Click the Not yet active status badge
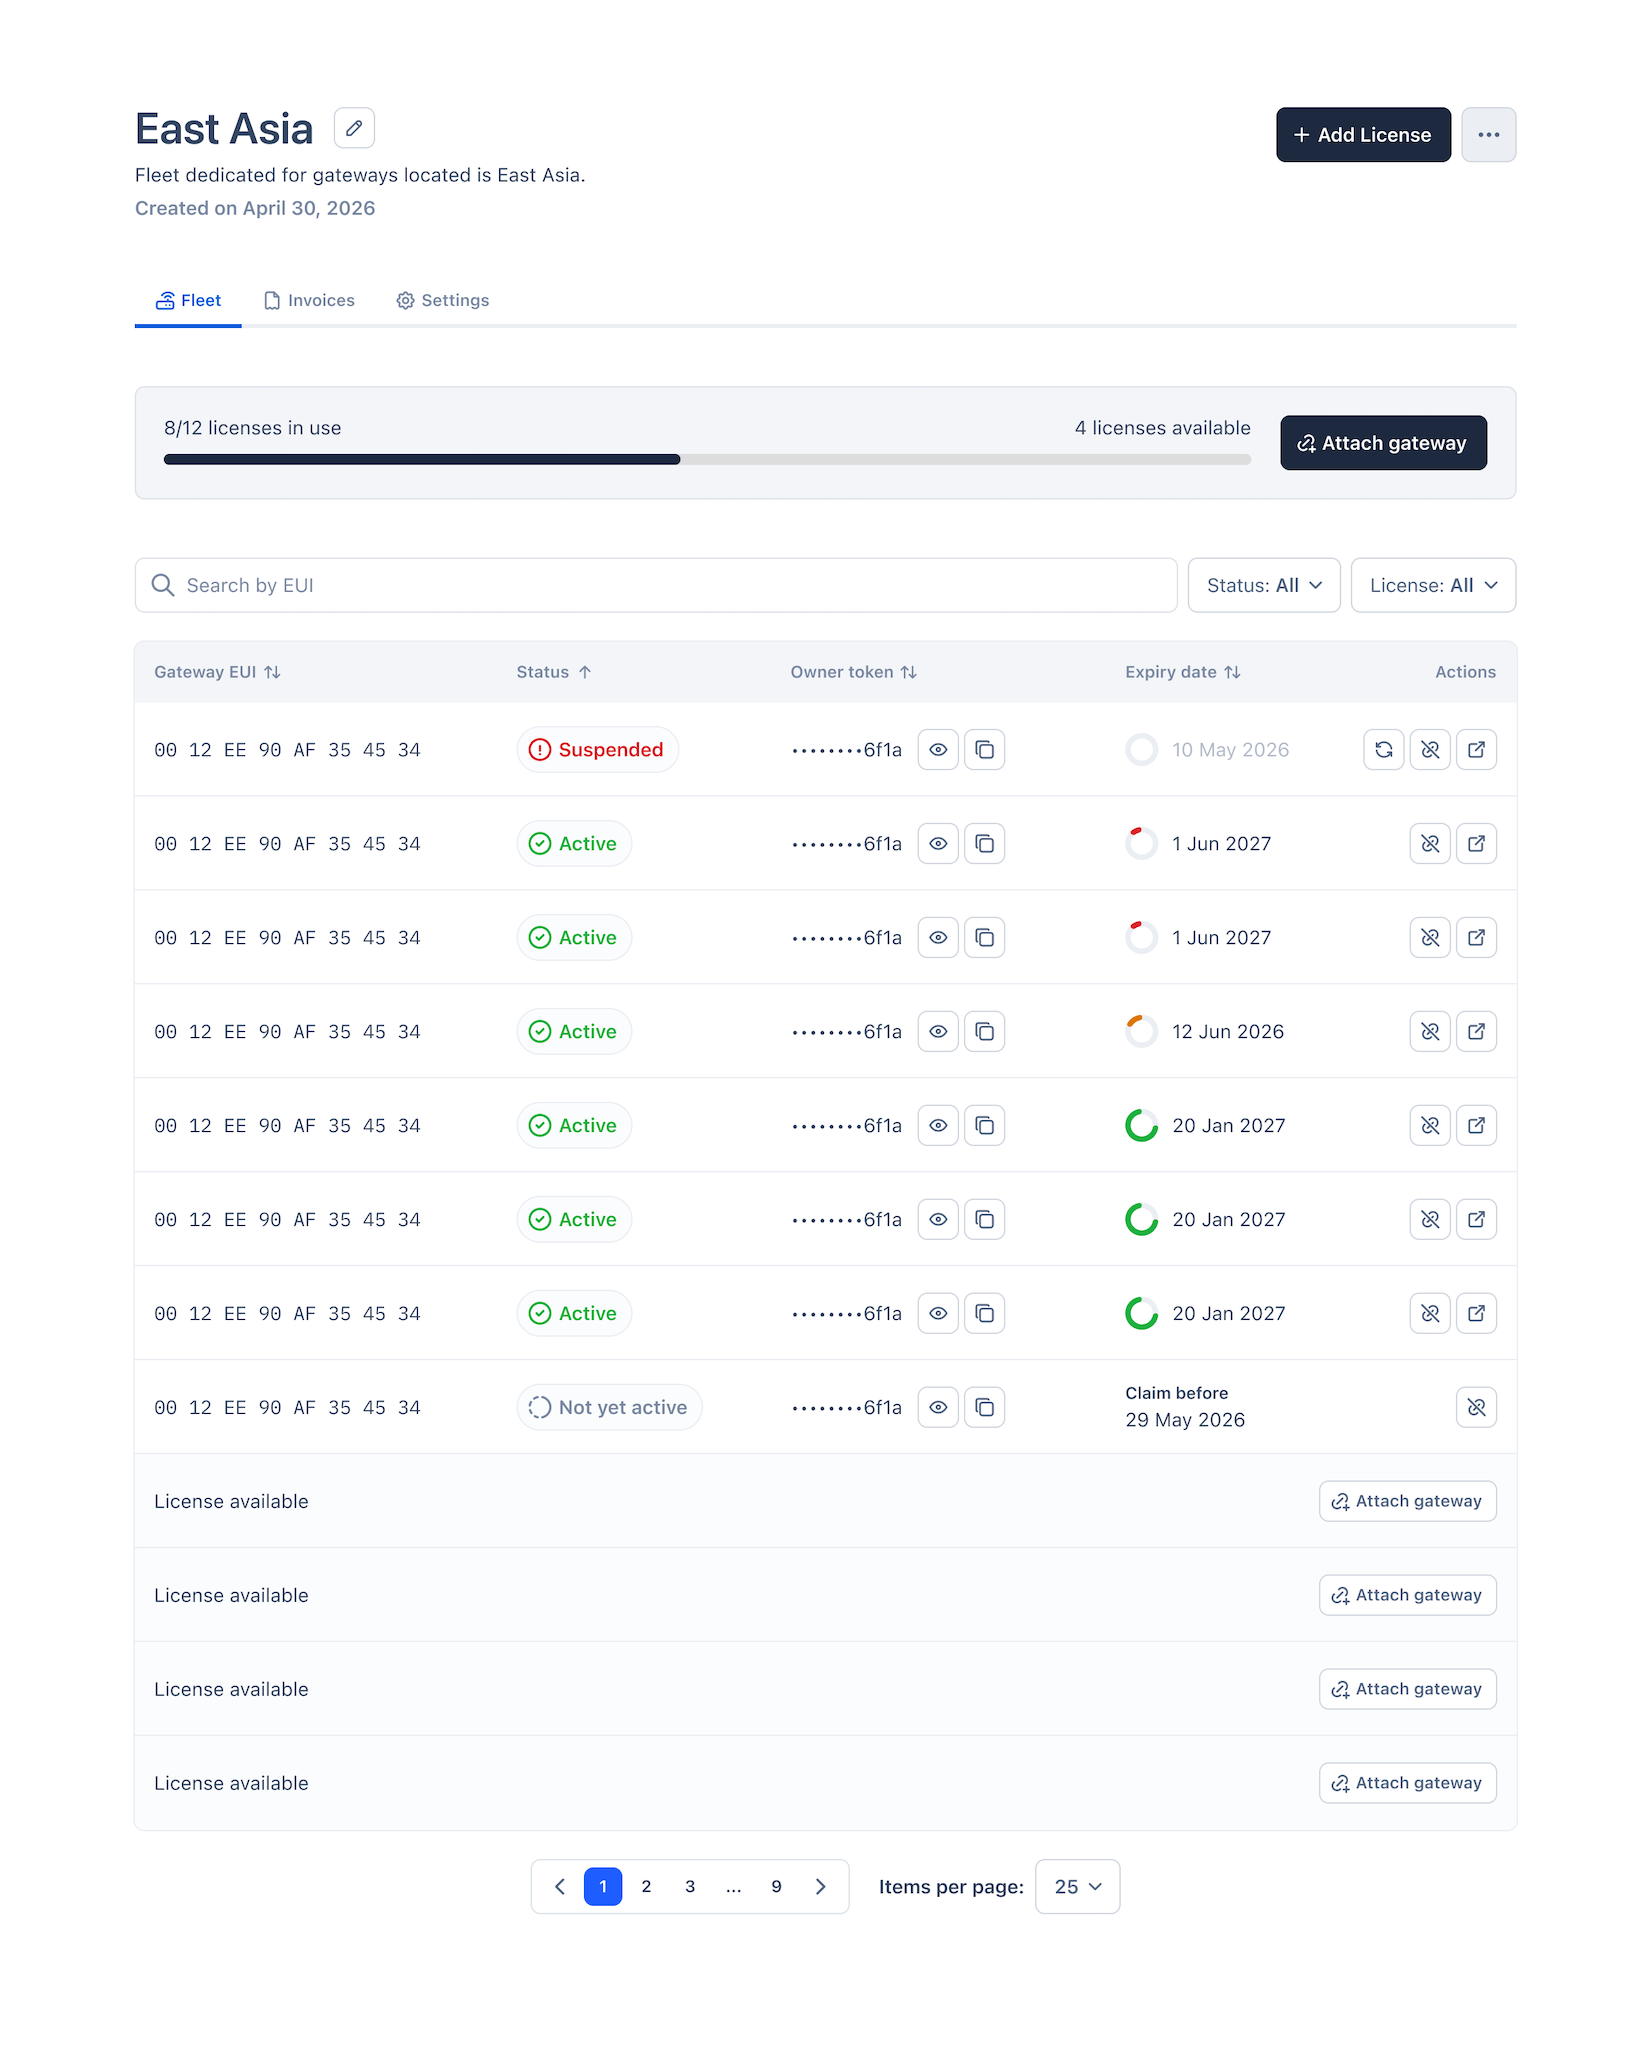The image size is (1630, 2060). click(609, 1408)
